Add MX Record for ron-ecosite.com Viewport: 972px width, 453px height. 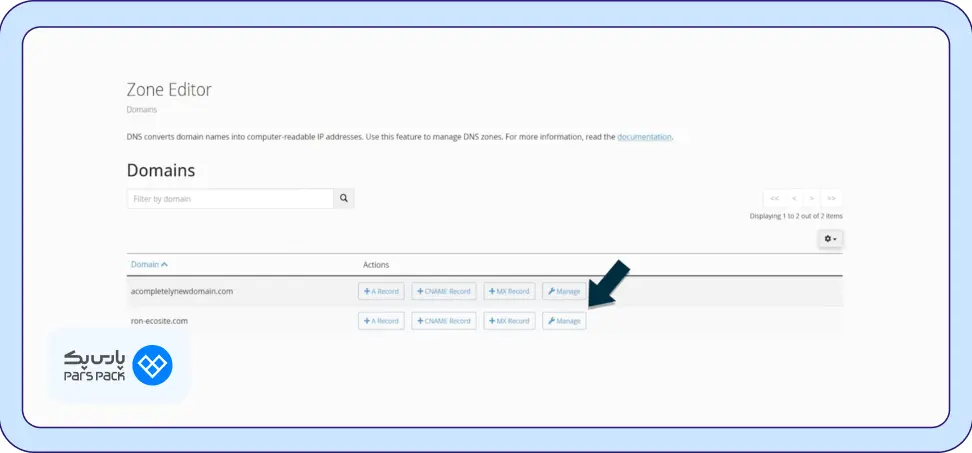tap(509, 321)
